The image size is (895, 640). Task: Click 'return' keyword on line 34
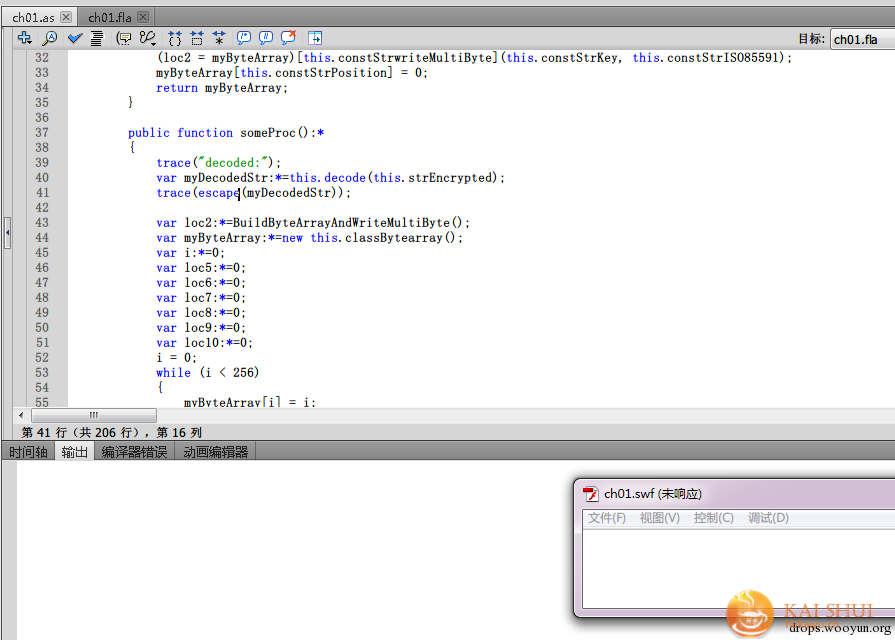point(176,88)
